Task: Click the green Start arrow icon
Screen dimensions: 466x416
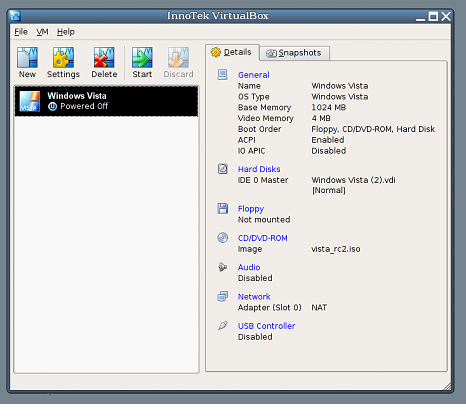Action: coord(142,57)
